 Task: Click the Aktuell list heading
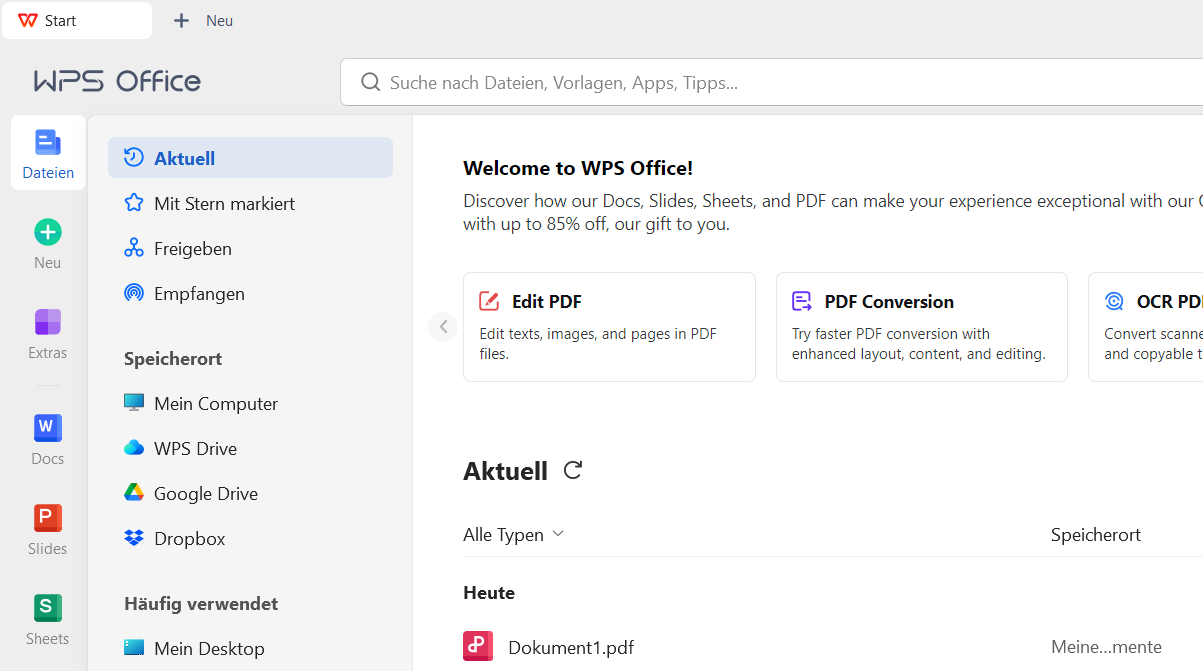[x=505, y=471]
